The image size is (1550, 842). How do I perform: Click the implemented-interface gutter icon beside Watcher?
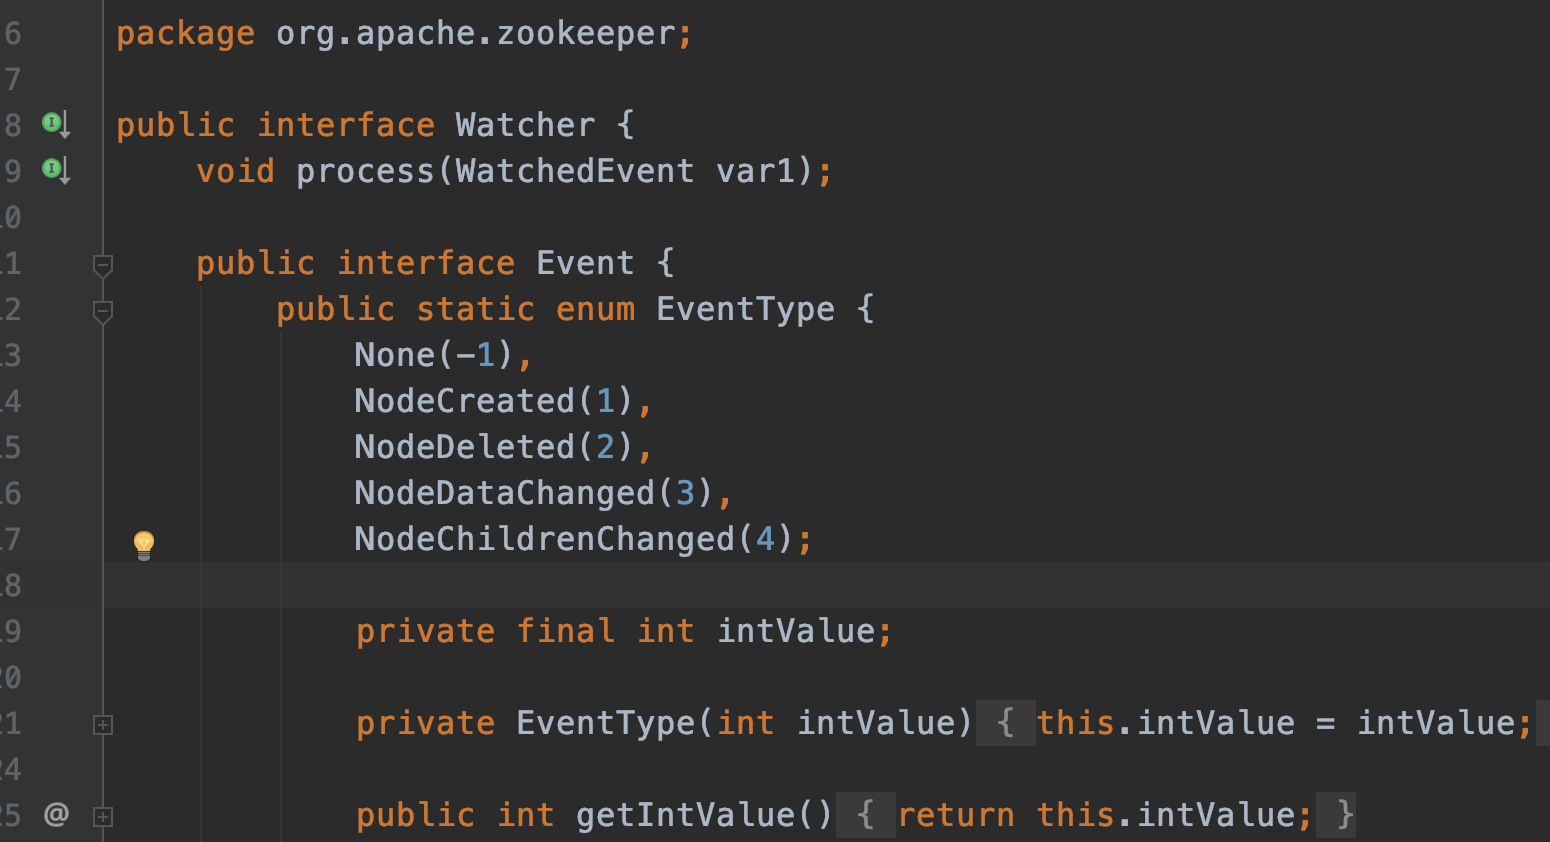(x=56, y=124)
